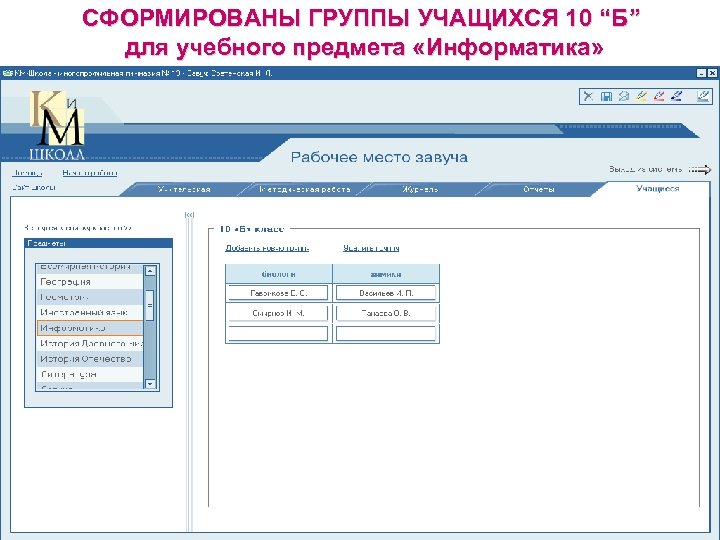Click the Выход из системы text
The width and height of the screenshot is (720, 540).
(x=646, y=169)
